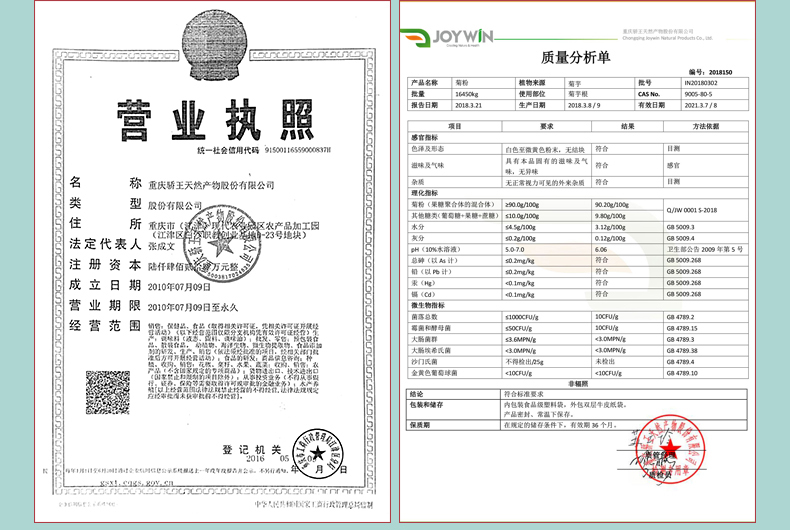Image resolution: width=790 pixels, height=530 pixels.
Task: Click the national emblem atop the license
Action: click(x=216, y=46)
